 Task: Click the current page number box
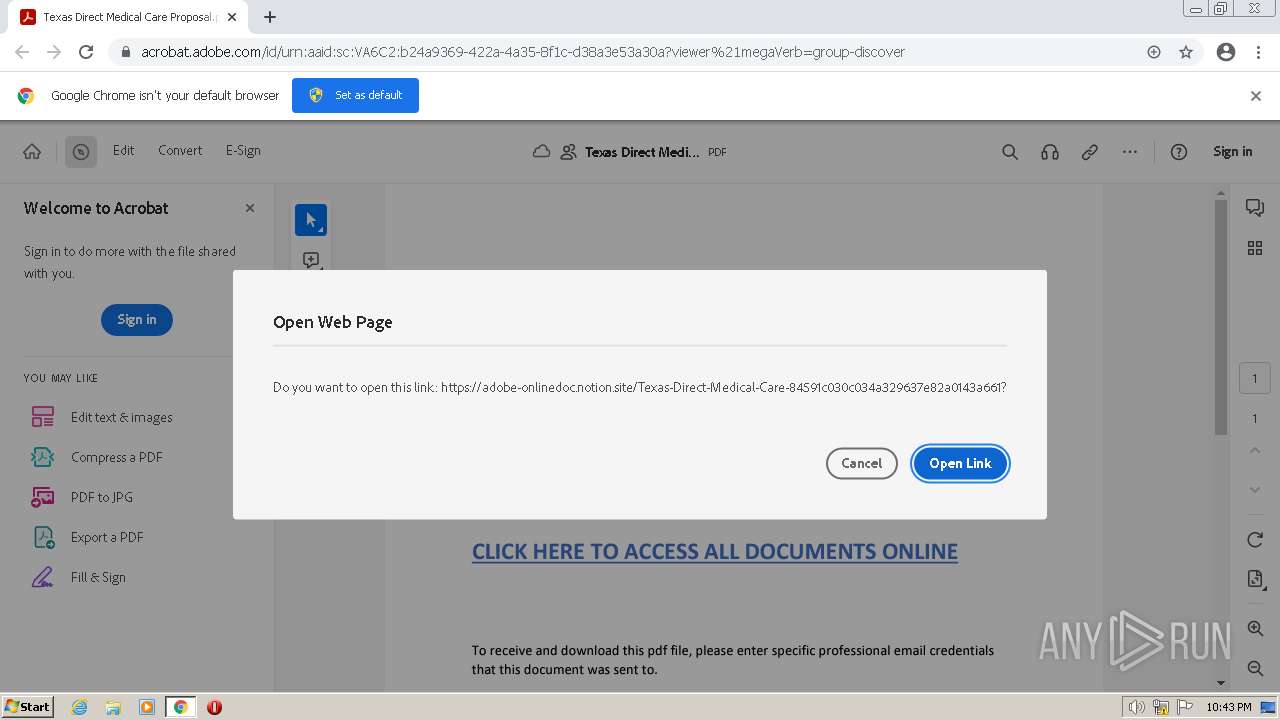coord(1255,379)
